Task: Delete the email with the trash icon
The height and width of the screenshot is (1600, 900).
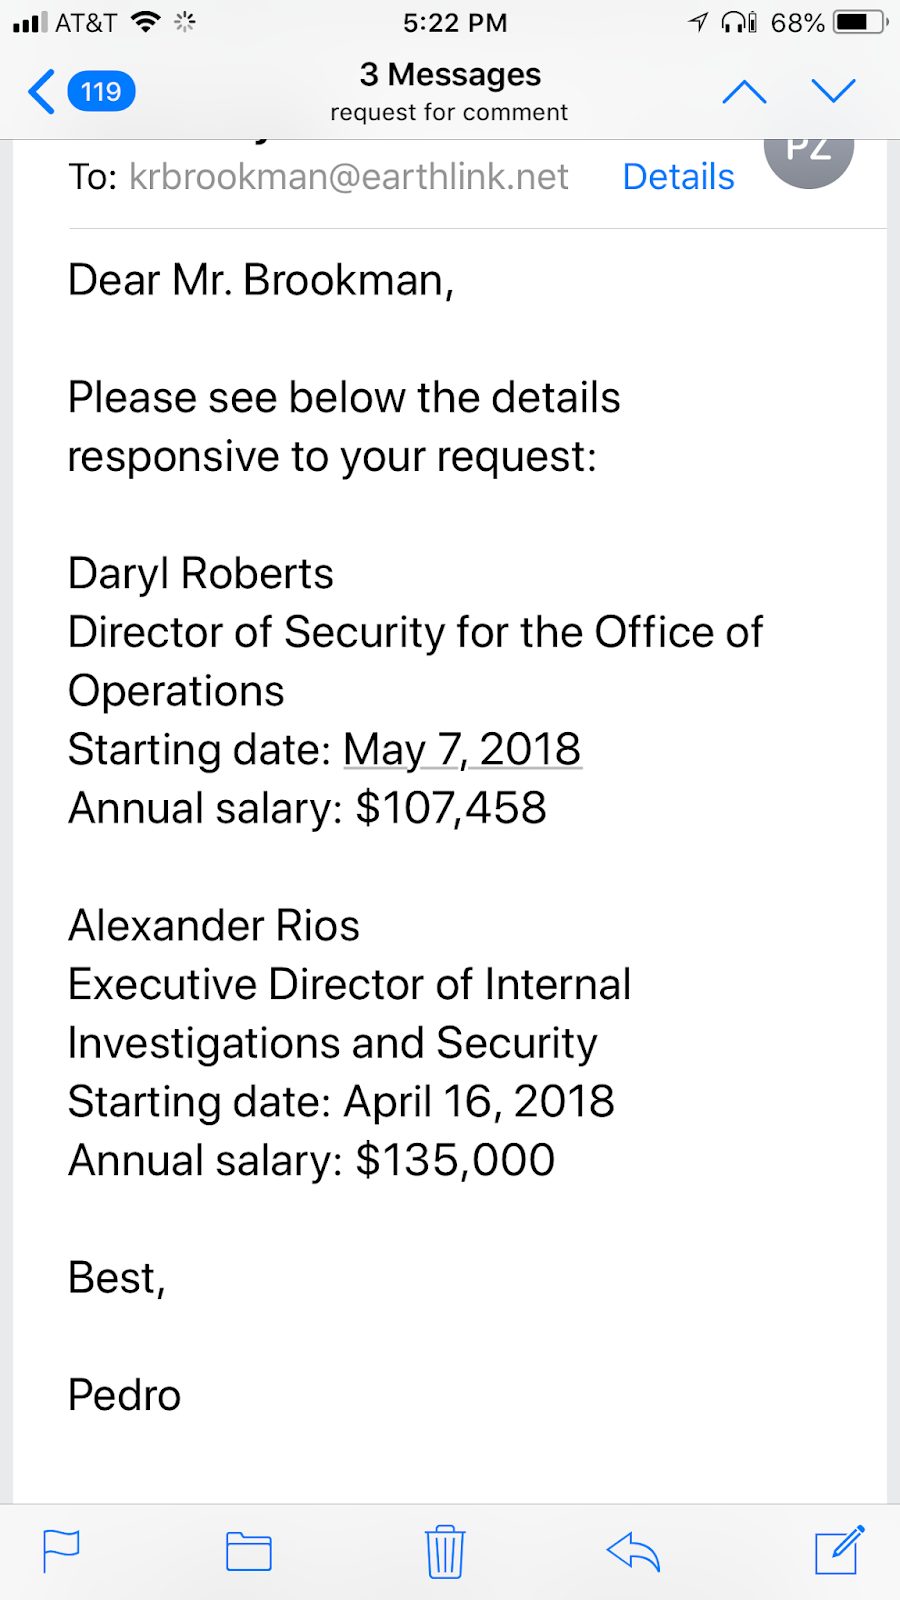Action: (445, 1552)
